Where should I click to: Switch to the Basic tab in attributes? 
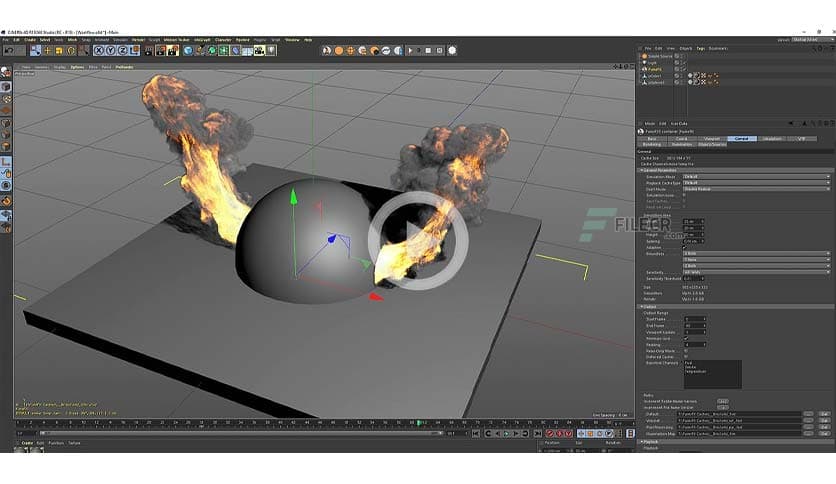[652, 139]
